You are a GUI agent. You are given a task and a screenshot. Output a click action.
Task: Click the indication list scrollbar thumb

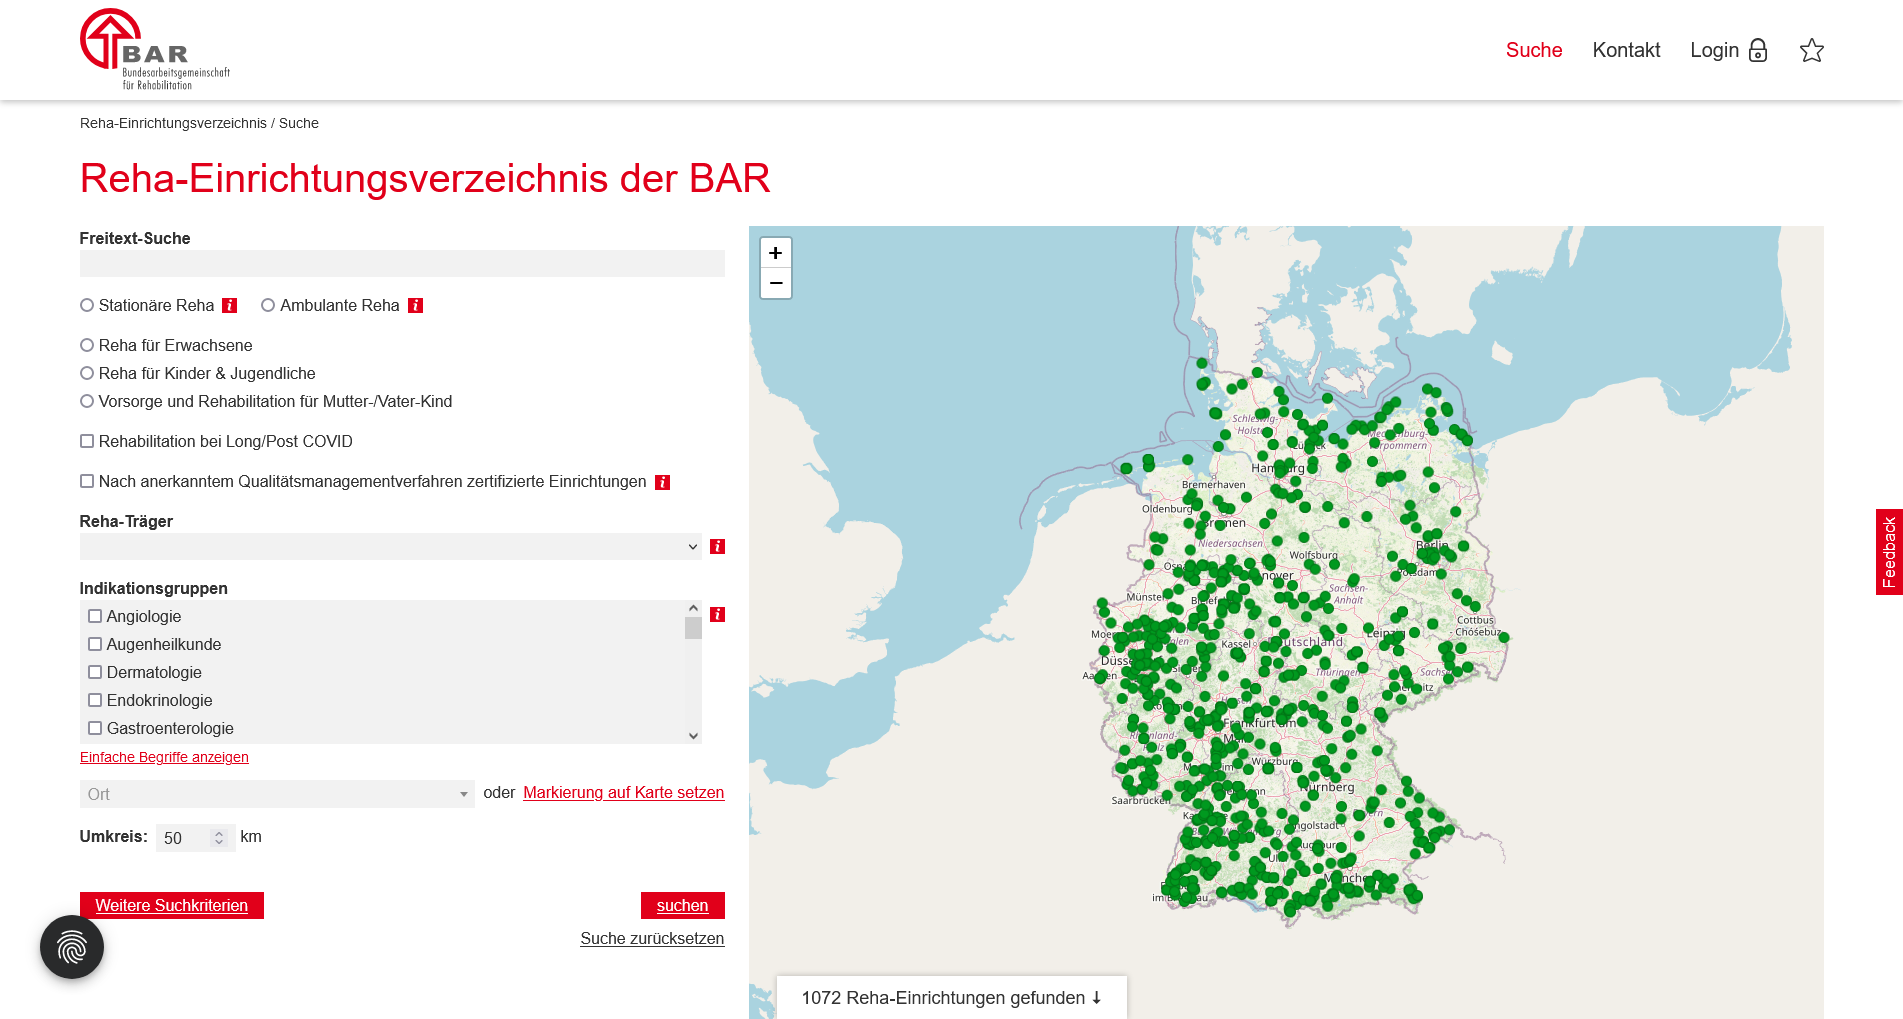(x=693, y=628)
